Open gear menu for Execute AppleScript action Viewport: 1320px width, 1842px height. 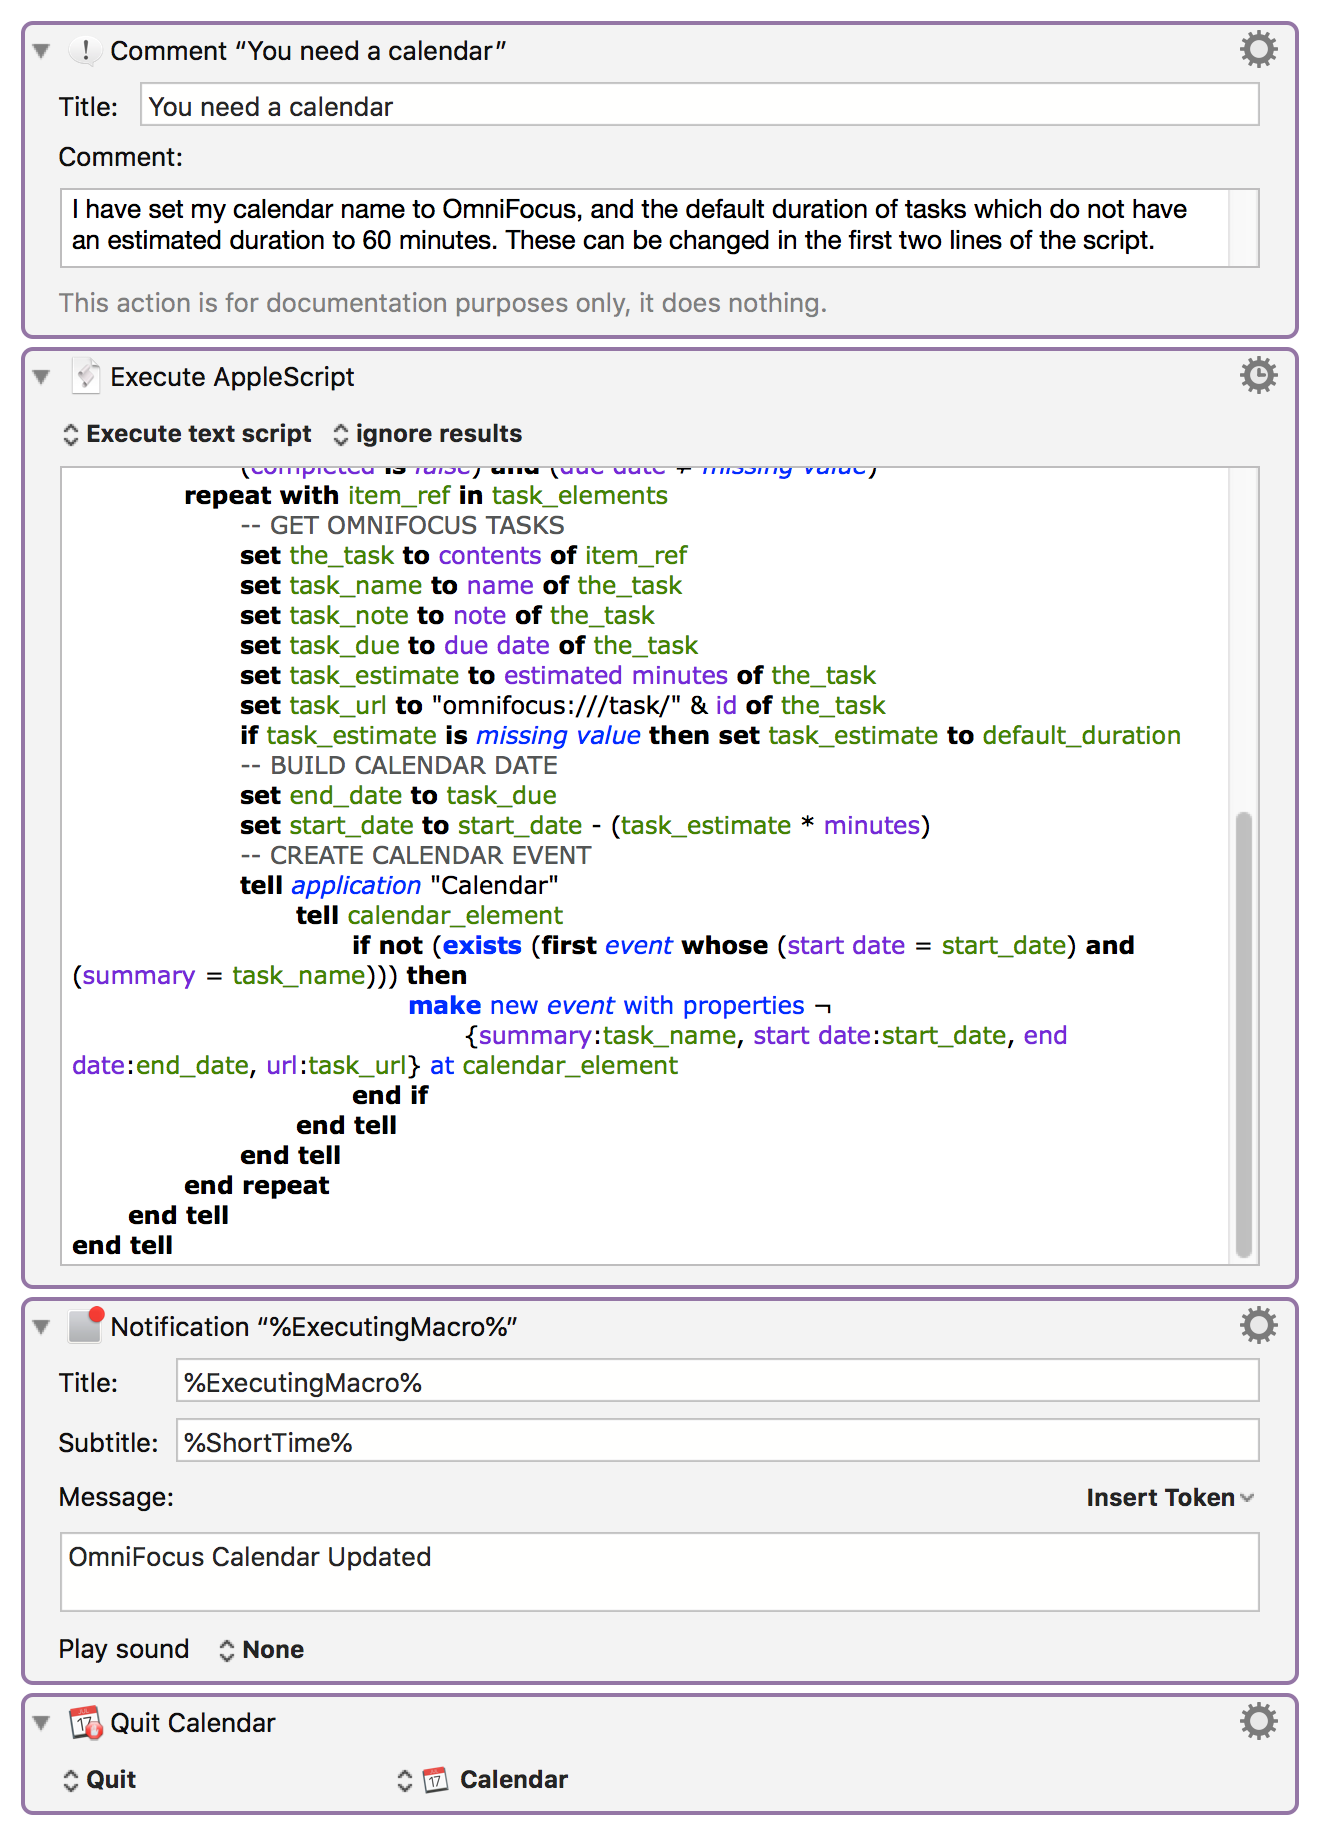[1258, 375]
